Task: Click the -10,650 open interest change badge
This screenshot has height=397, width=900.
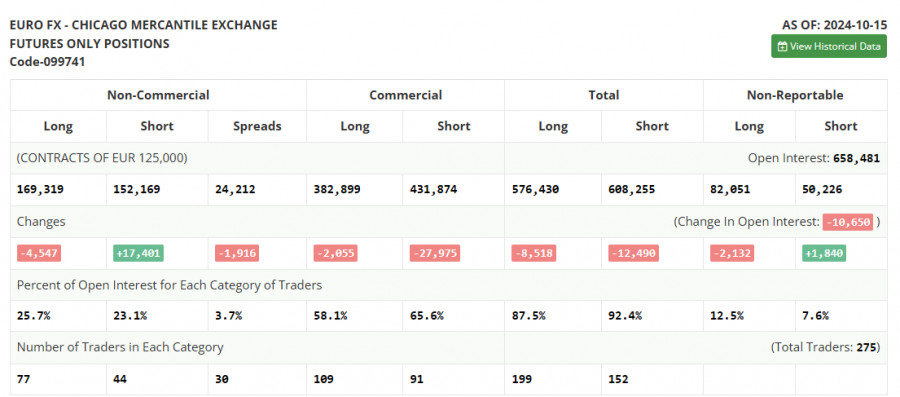Action: tap(848, 221)
